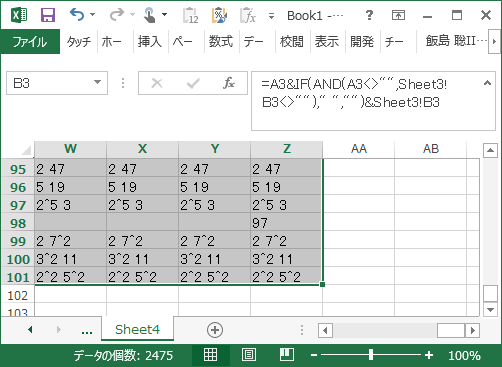The image size is (502, 367).
Task: Open the undo history dropdown arrow
Action: coord(92,15)
